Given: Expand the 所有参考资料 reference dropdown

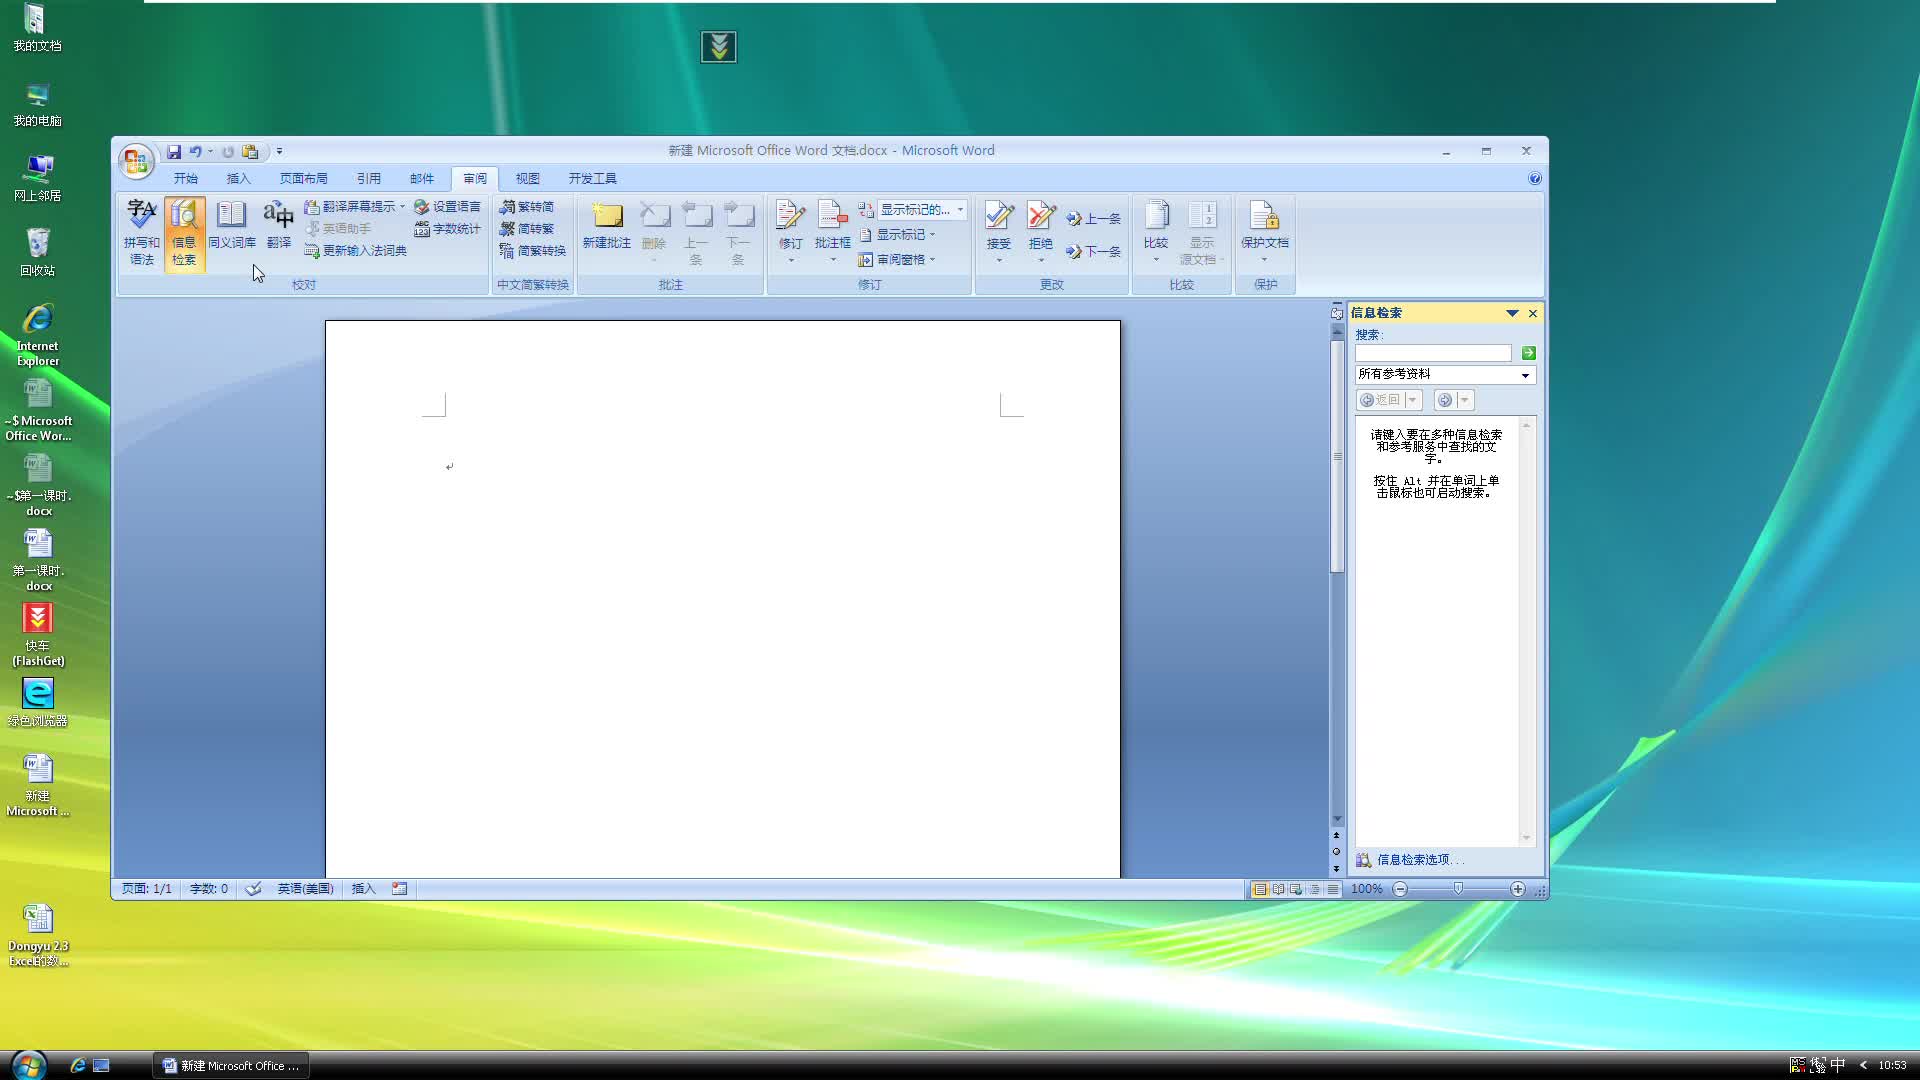Looking at the screenshot, I should 1525,374.
